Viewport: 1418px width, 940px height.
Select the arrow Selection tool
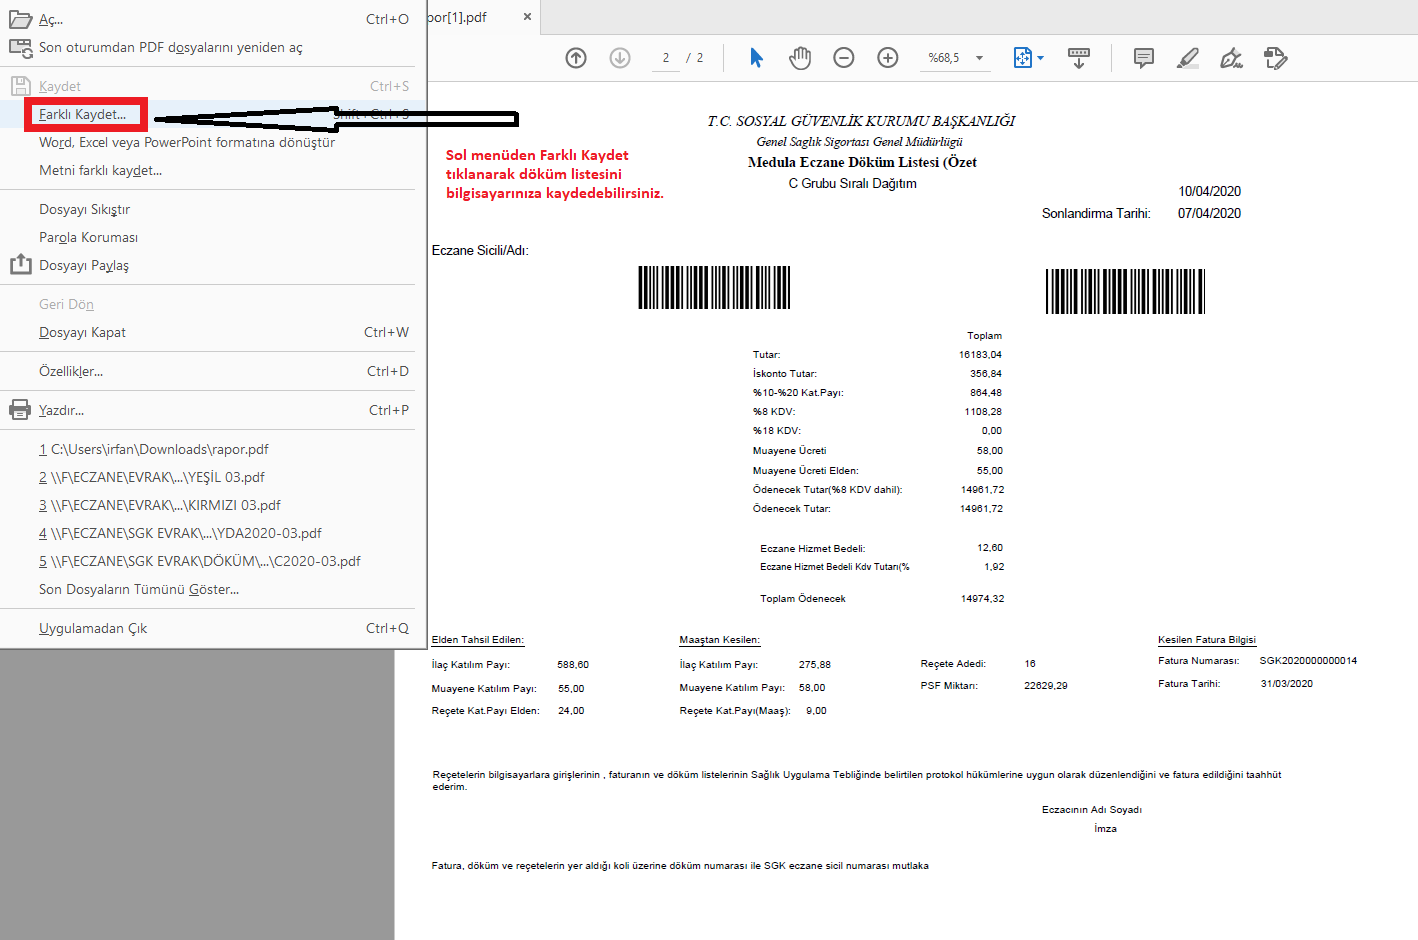(756, 58)
